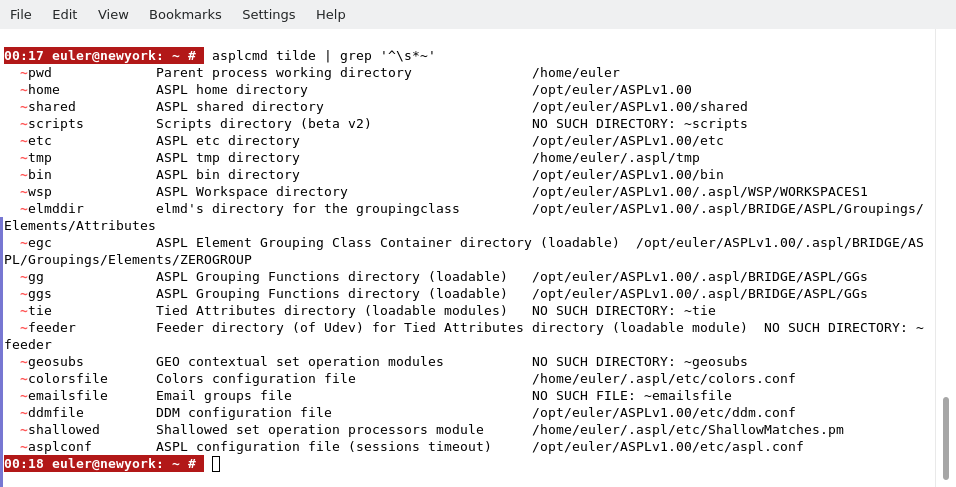
Task: Open the Bookmarks menu
Action: pos(185,14)
